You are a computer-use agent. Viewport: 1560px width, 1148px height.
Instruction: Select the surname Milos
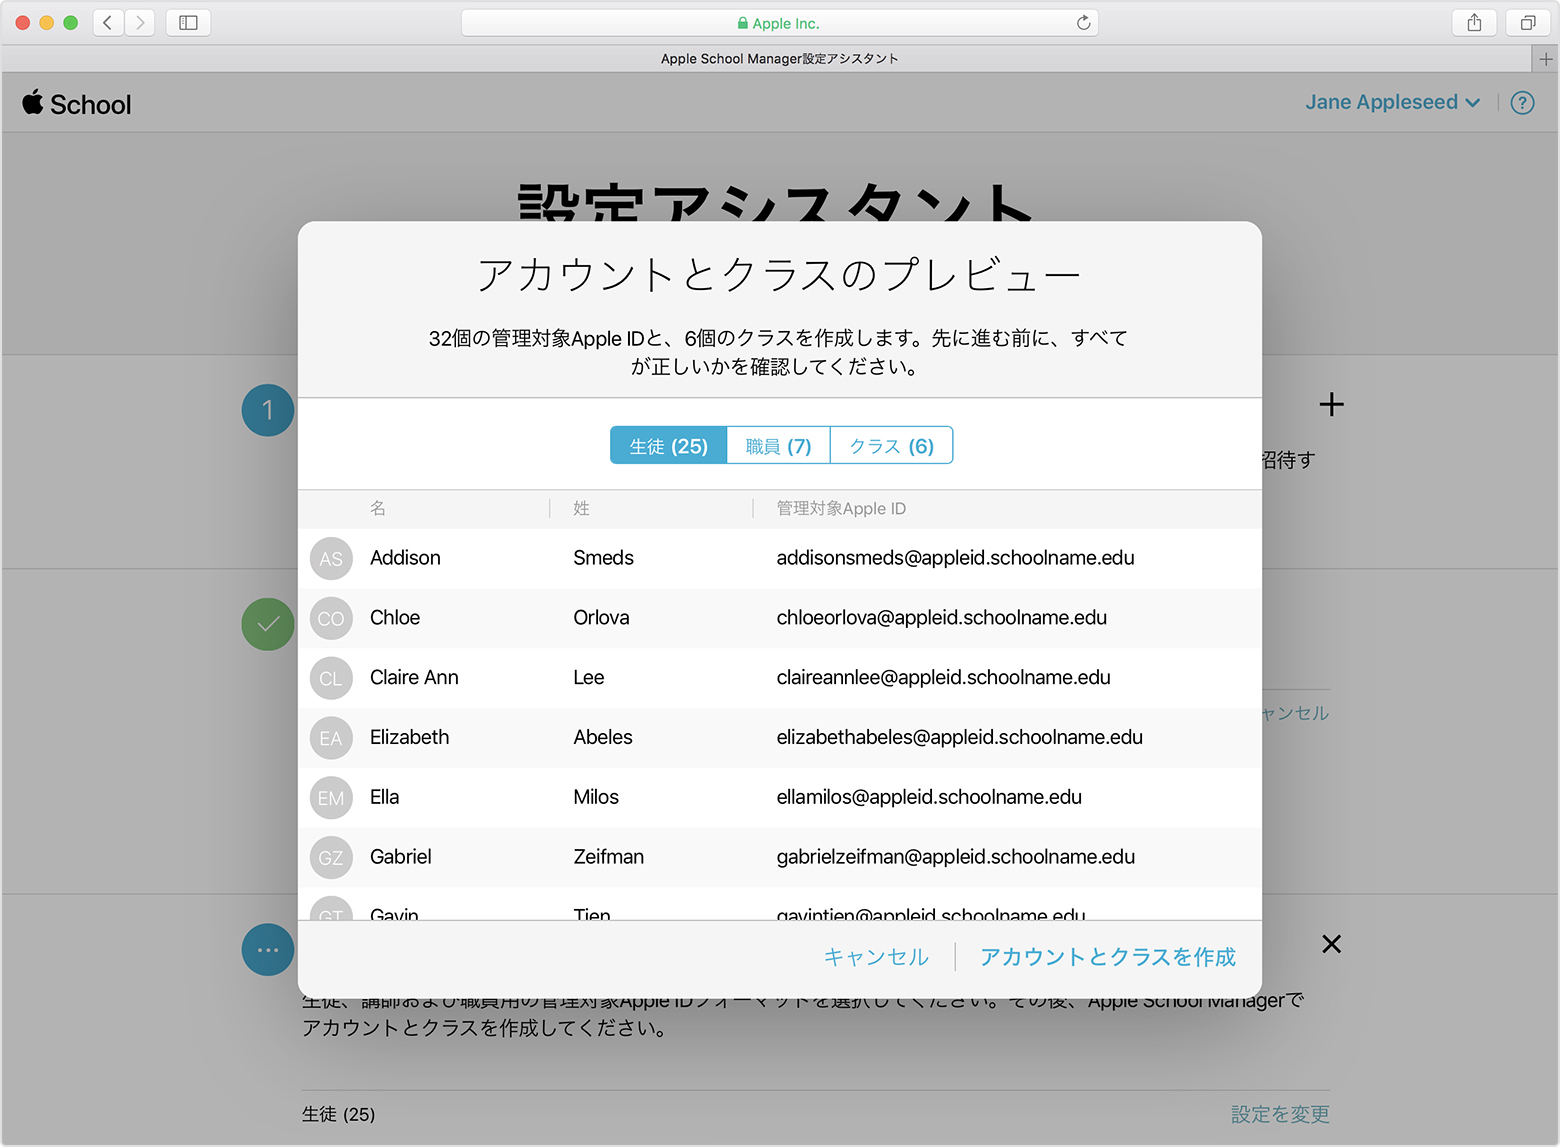pos(596,797)
